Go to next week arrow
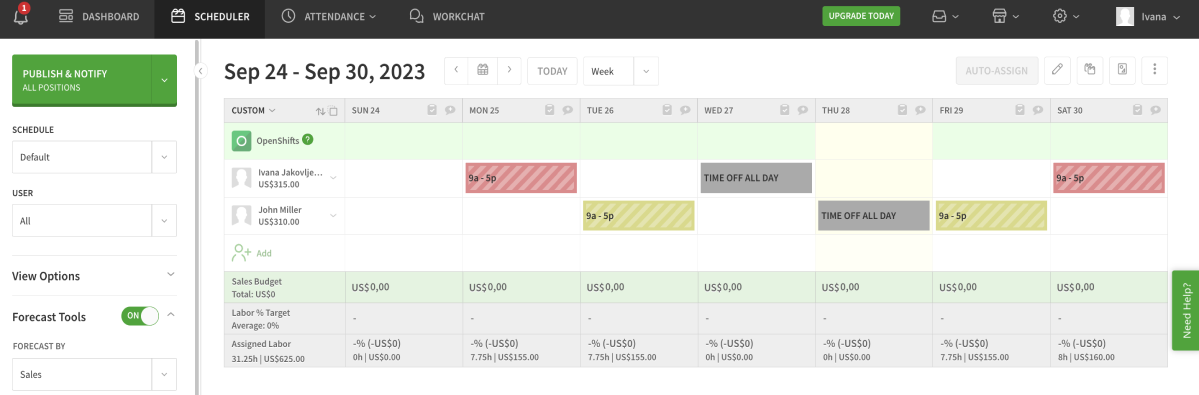1199x395 pixels. (x=509, y=70)
